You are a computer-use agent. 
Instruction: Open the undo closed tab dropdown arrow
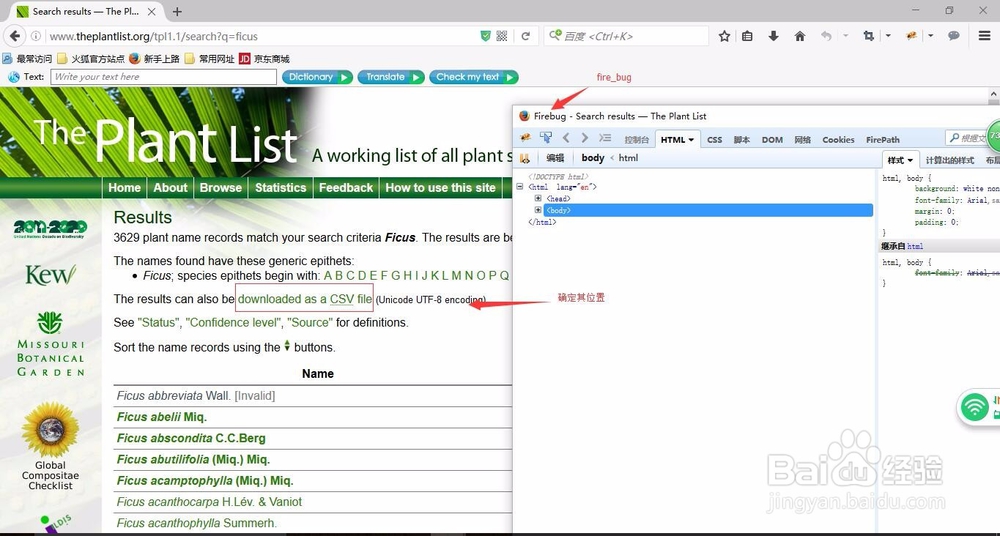click(846, 36)
